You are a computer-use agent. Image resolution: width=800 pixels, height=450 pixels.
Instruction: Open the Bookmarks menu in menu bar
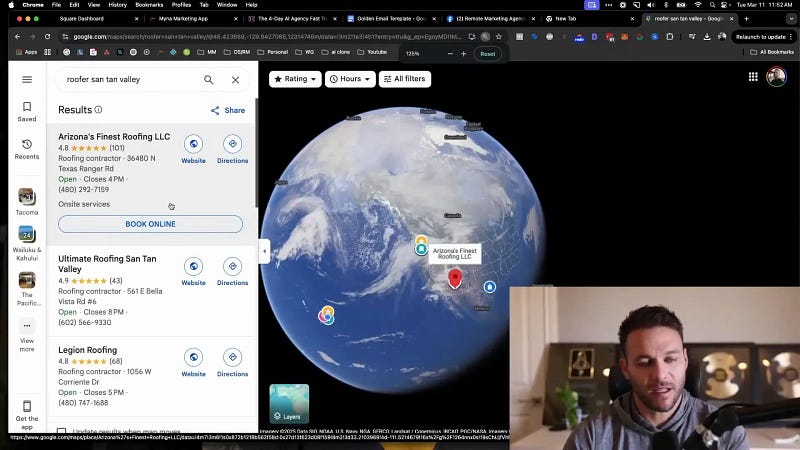(149, 5)
